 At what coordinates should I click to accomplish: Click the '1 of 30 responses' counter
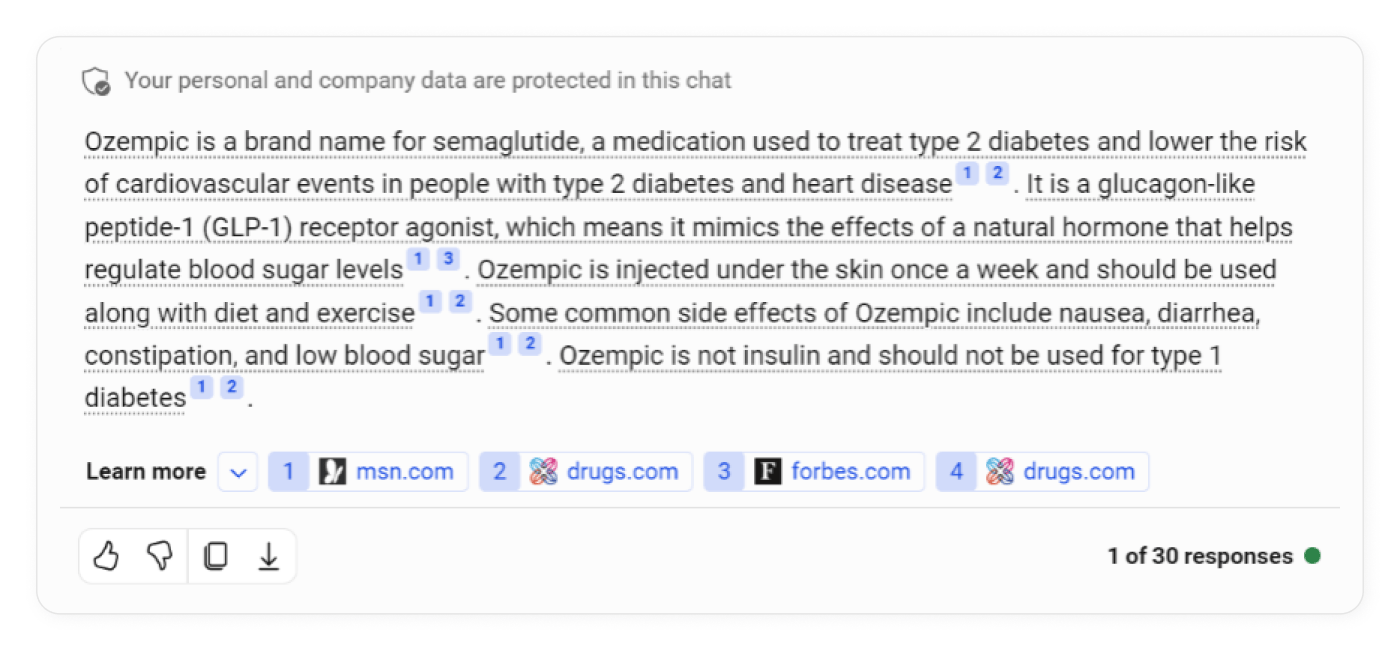pyautogui.click(x=1199, y=556)
